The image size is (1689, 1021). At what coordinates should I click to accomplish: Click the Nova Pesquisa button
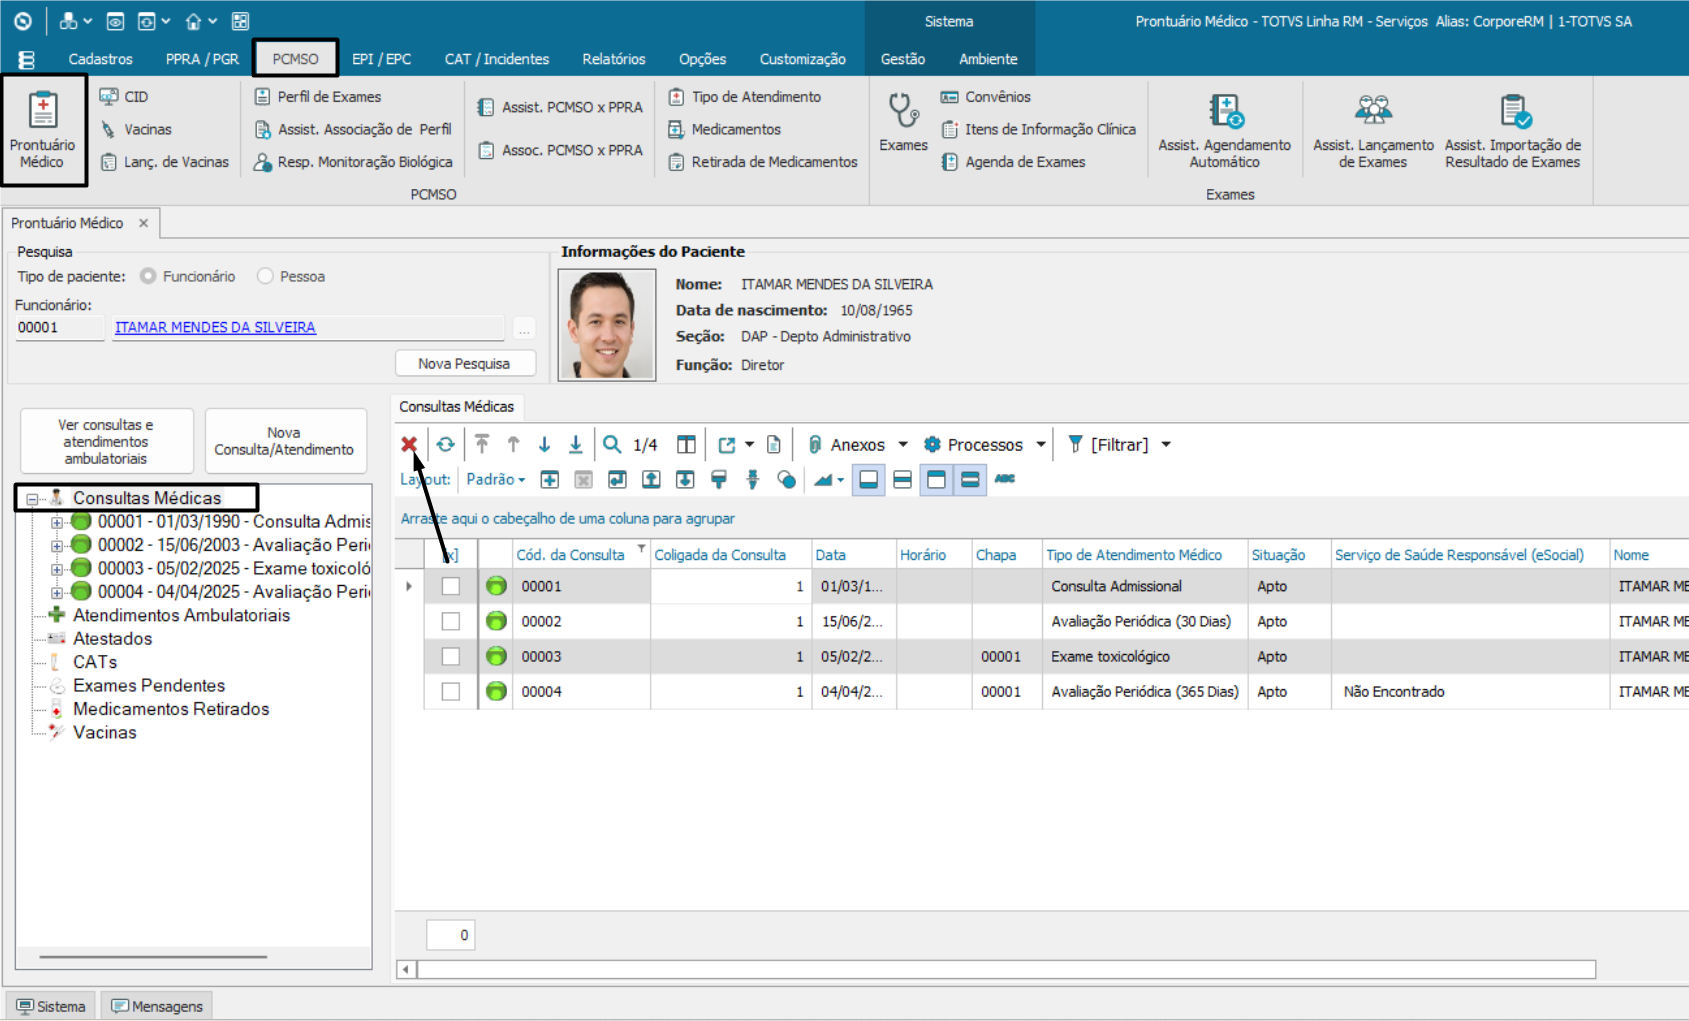tap(464, 363)
